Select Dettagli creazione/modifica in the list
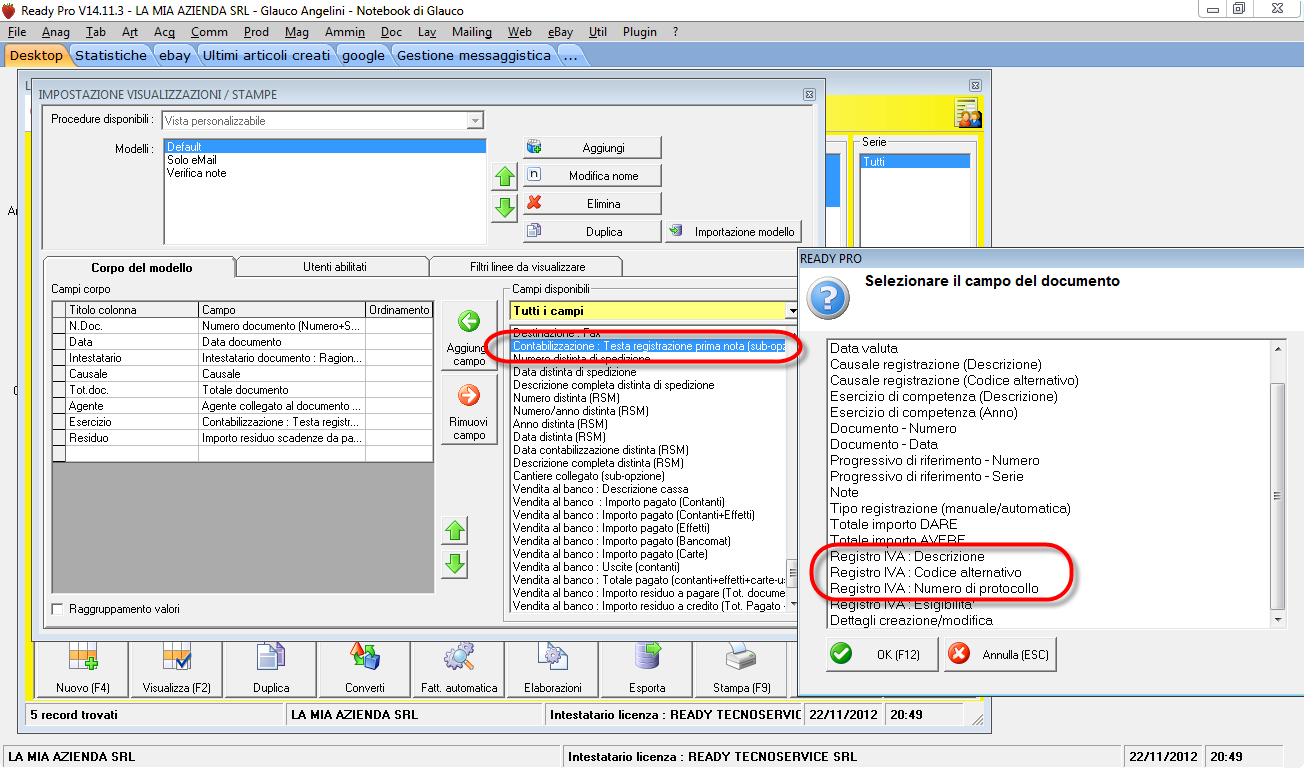Image resolution: width=1304 pixels, height=768 pixels. click(x=1048, y=620)
